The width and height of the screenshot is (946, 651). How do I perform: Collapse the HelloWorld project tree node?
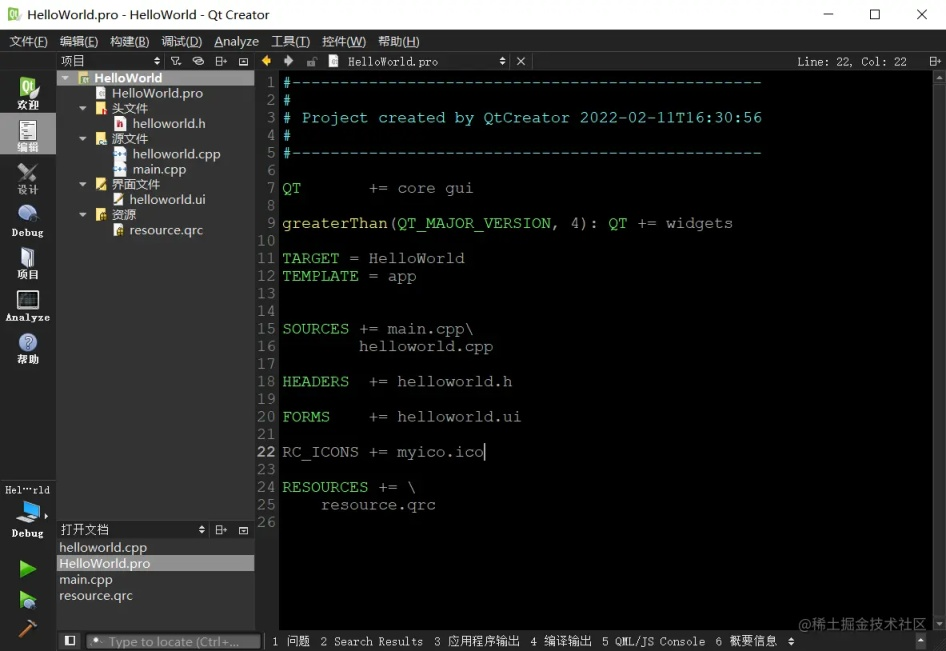click(x=66, y=78)
